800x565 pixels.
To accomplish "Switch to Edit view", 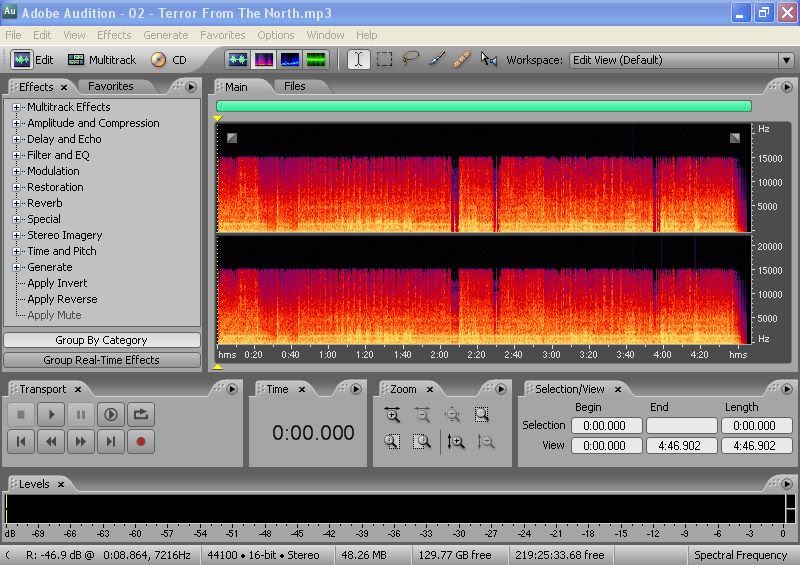I will coord(33,60).
